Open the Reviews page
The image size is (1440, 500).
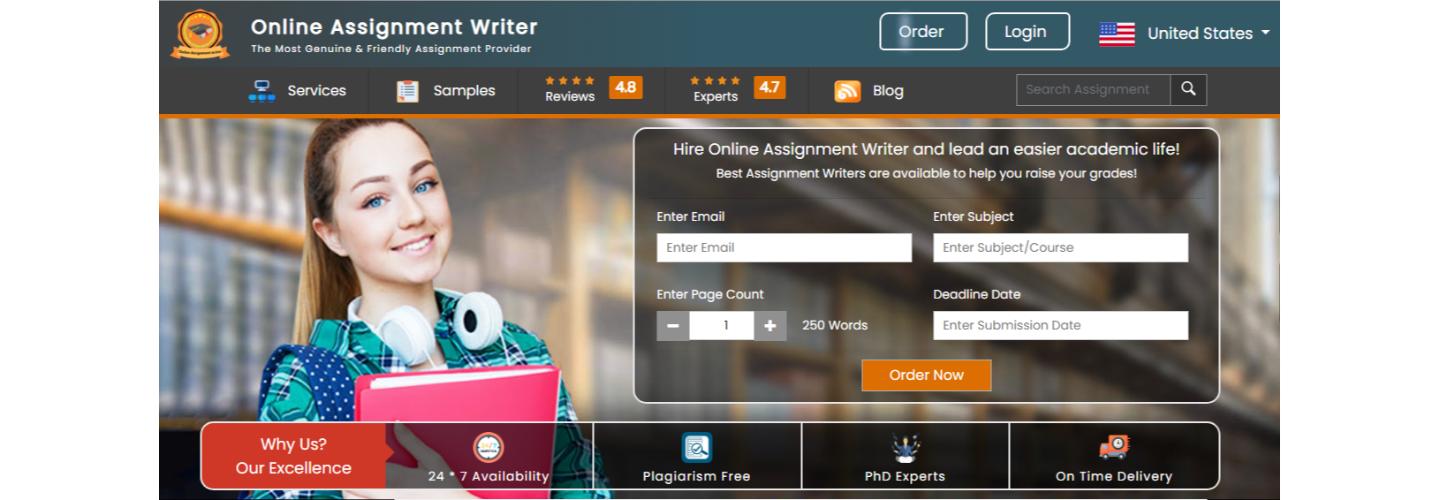(x=570, y=97)
